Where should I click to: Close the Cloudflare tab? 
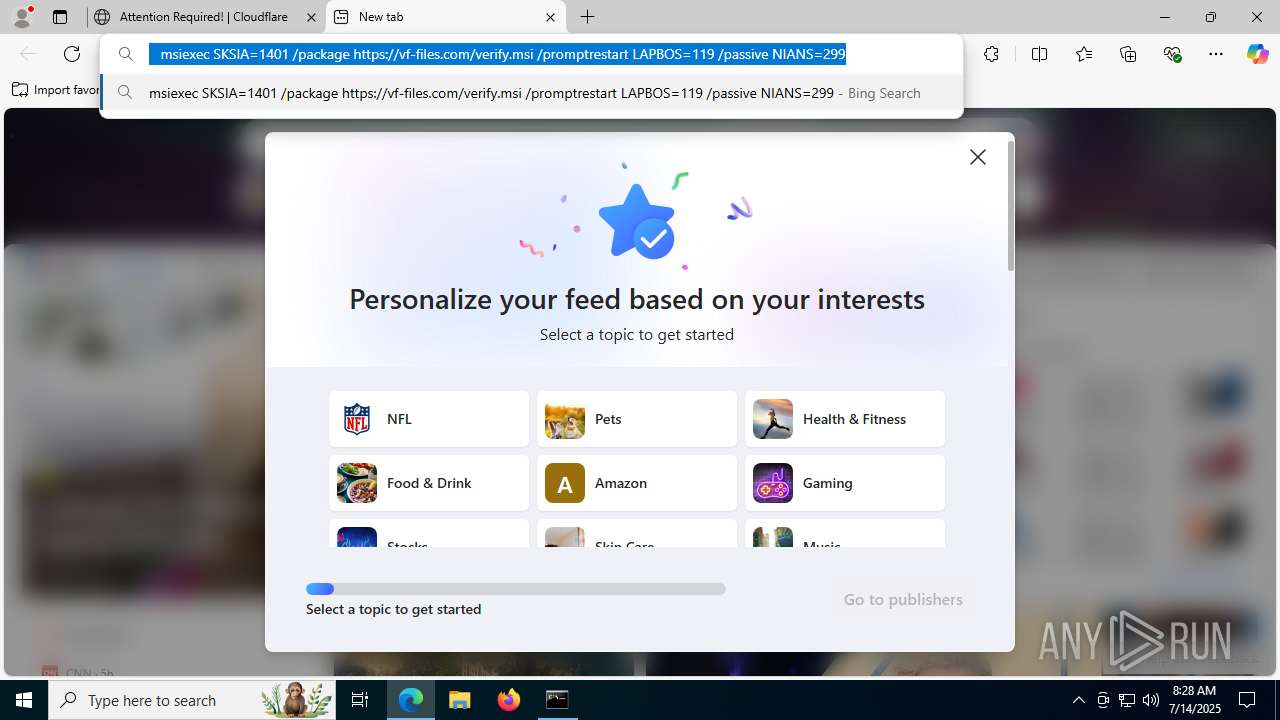click(x=311, y=17)
